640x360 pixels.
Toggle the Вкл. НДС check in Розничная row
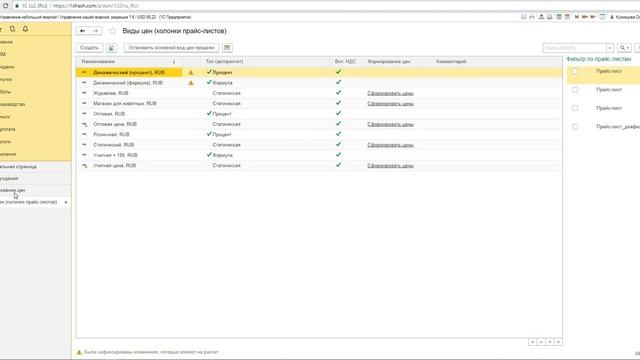pyautogui.click(x=338, y=134)
